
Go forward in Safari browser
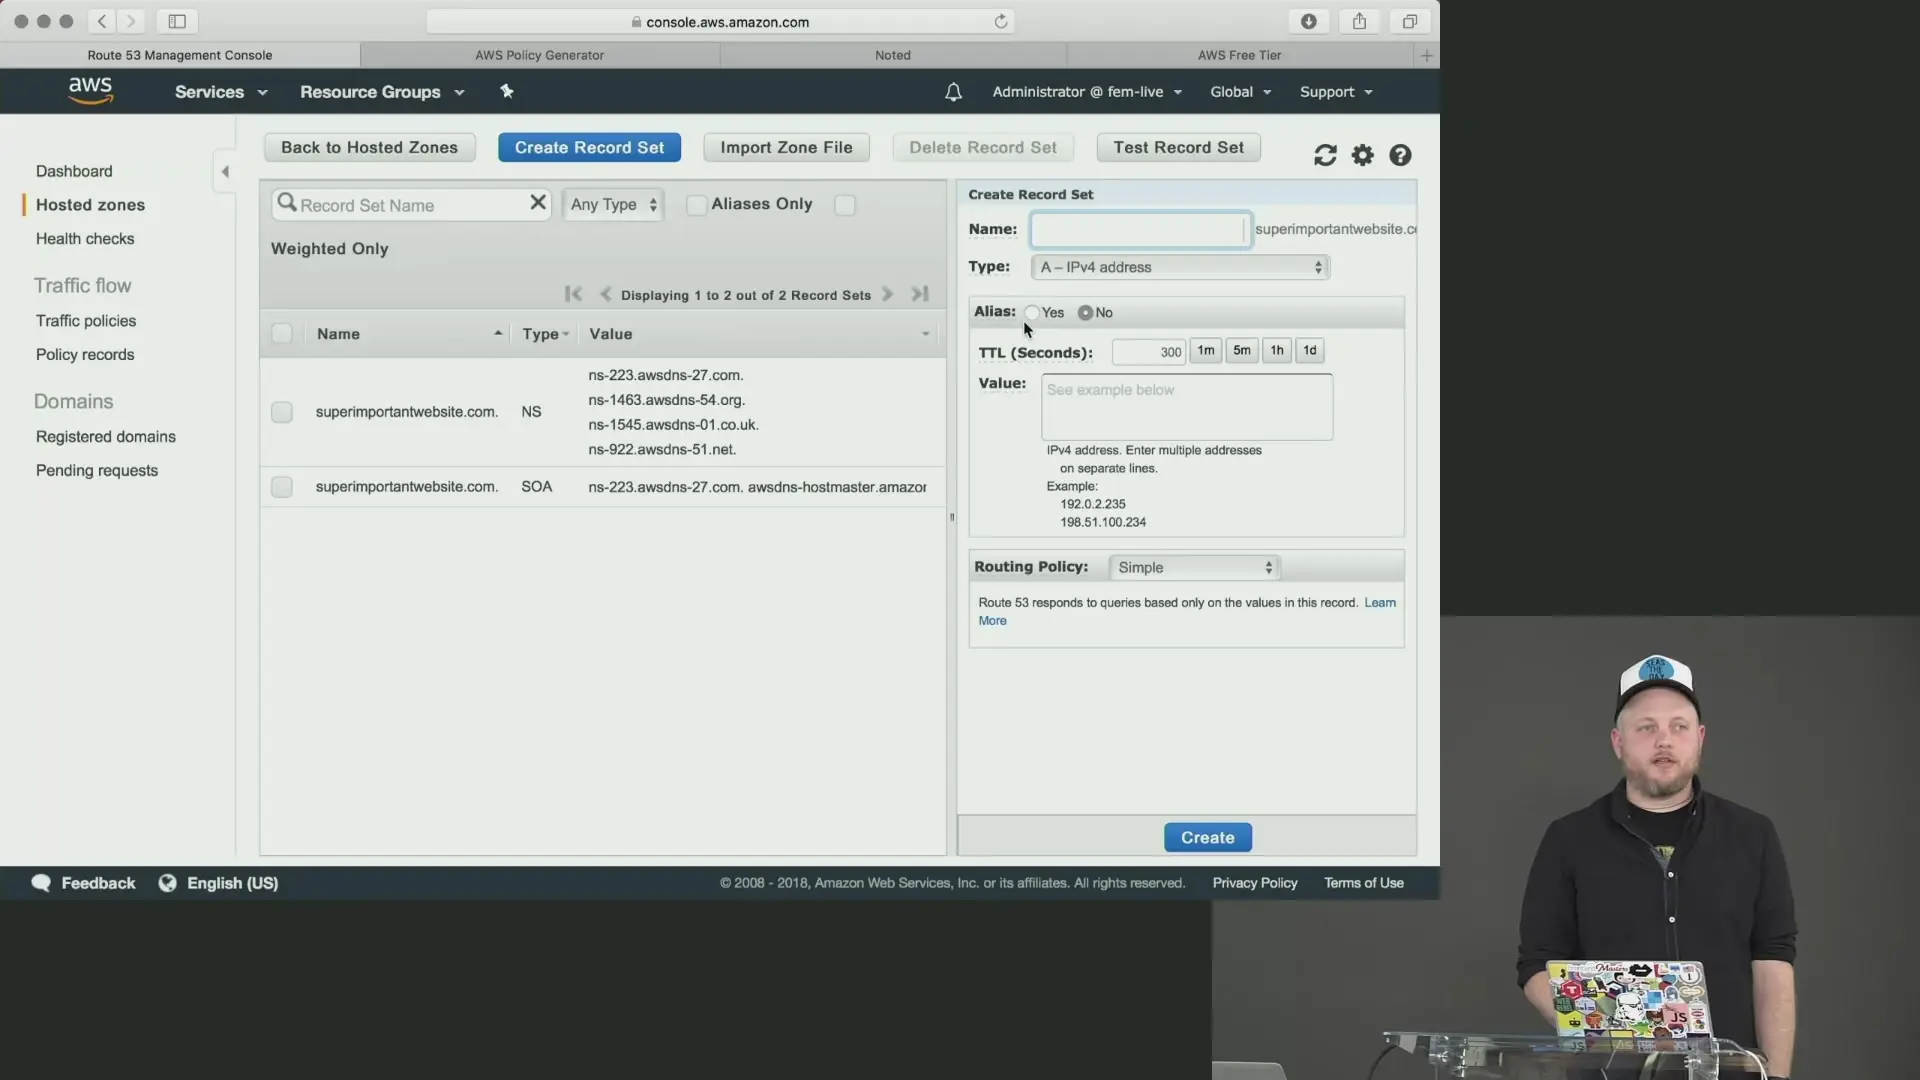tap(131, 21)
